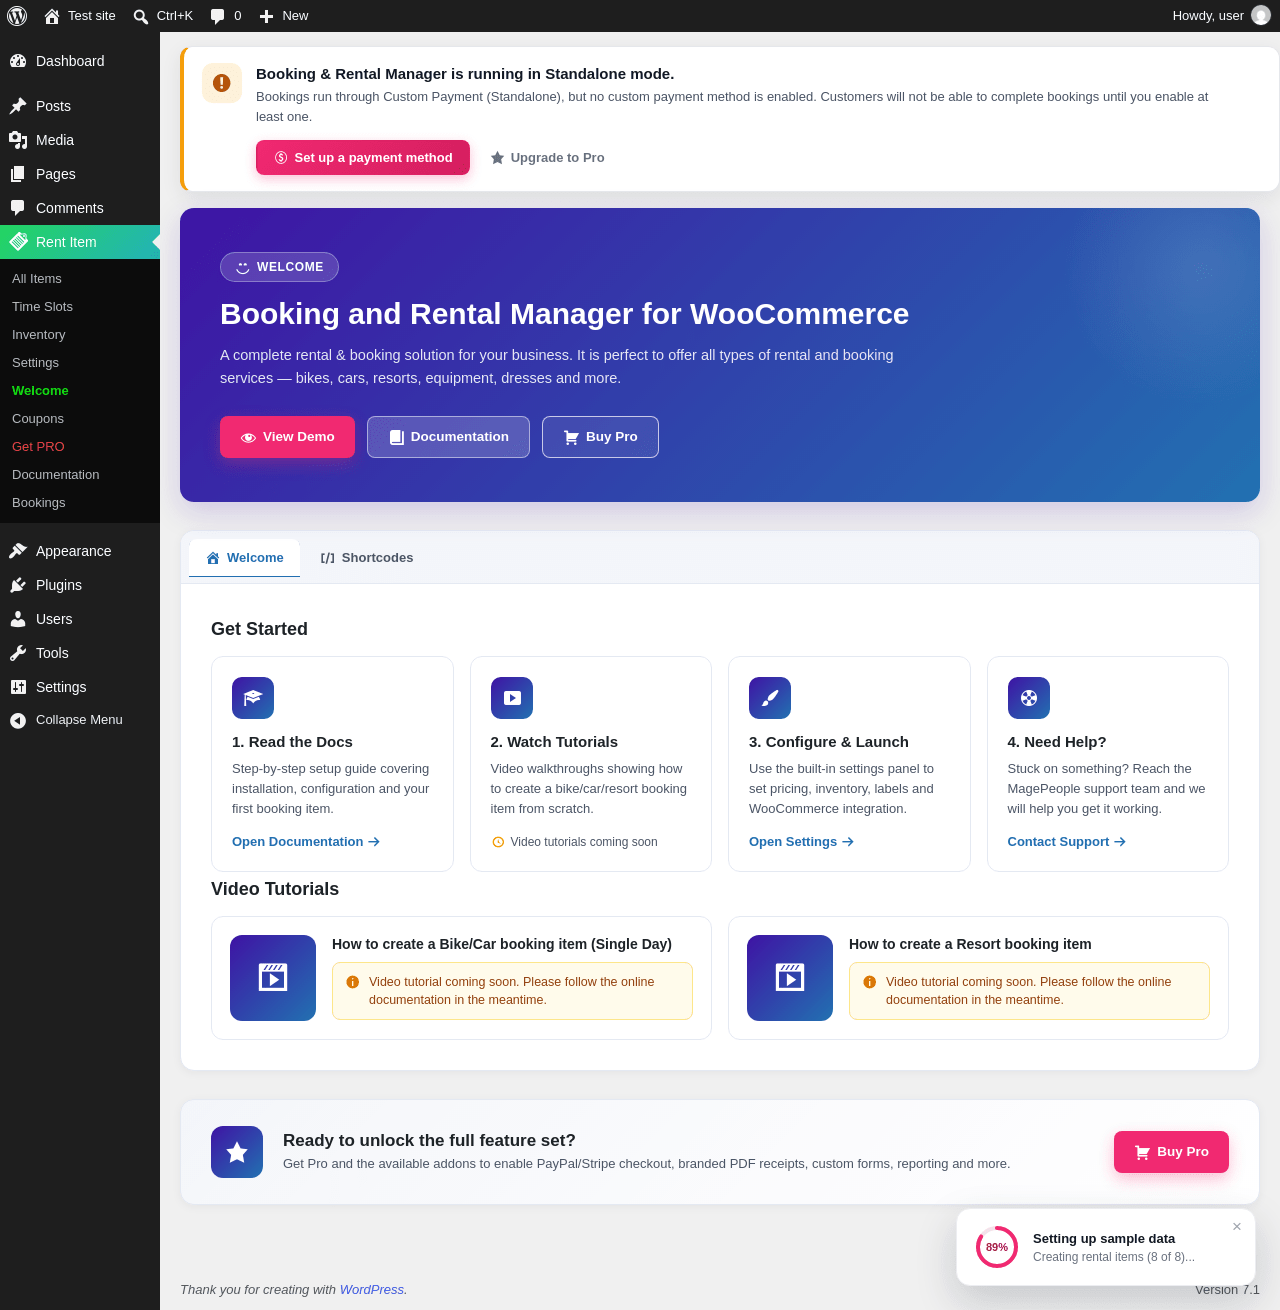Viewport: 1280px width, 1310px height.
Task: Click the Configure & Launch rocket icon
Action: click(770, 698)
